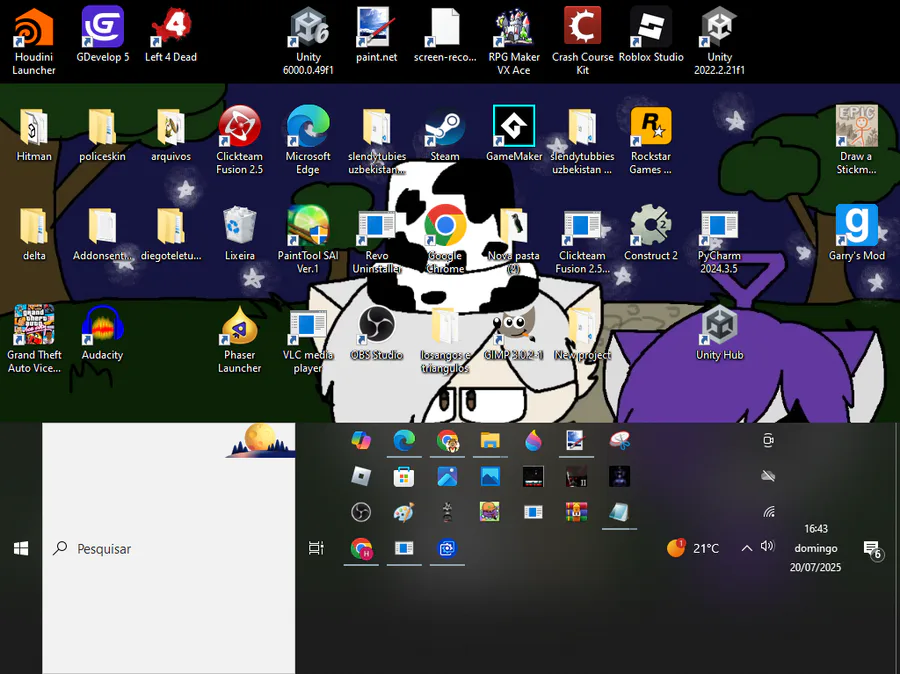Viewport: 900px width, 674px height.
Task: Select the diegoteletu... folder
Action: click(x=171, y=234)
